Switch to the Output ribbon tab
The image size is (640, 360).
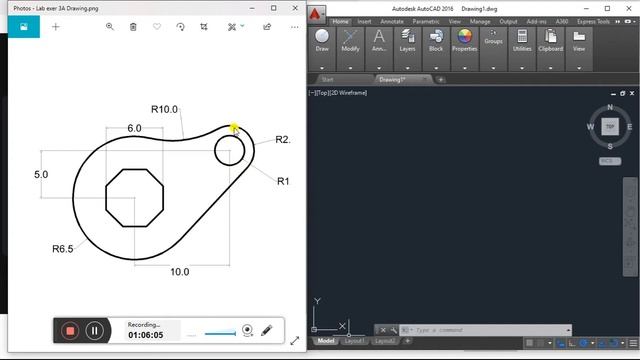508,22
